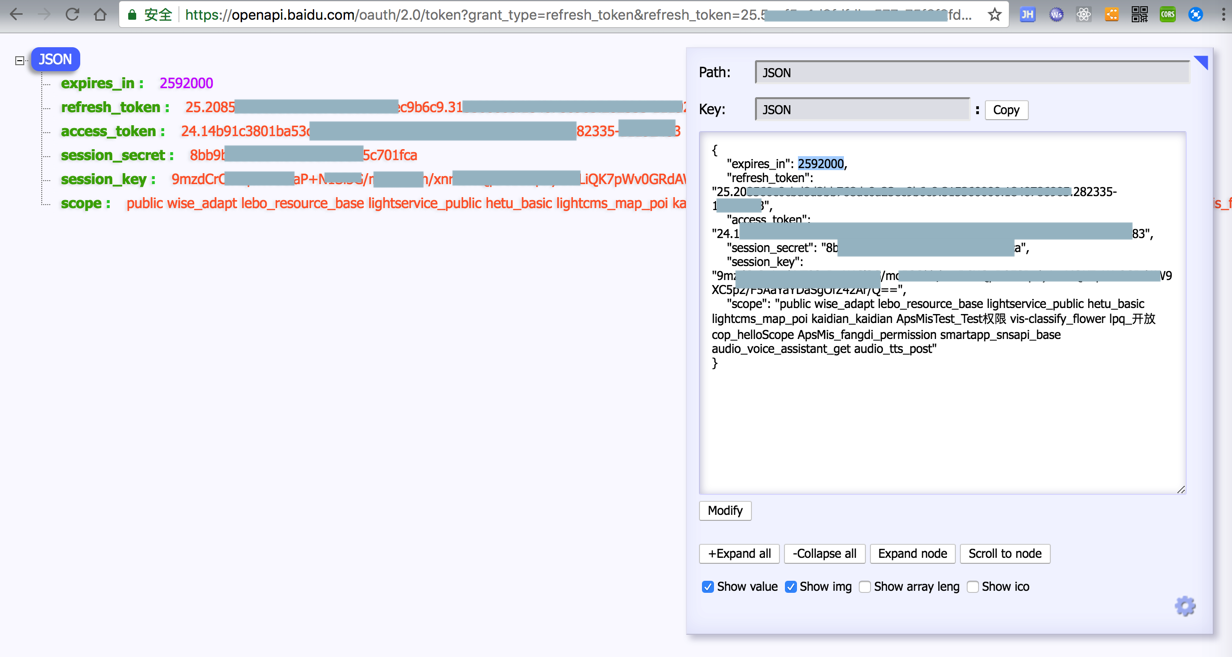Collapse the JSON root node
1232x657 pixels.
click(x=19, y=60)
